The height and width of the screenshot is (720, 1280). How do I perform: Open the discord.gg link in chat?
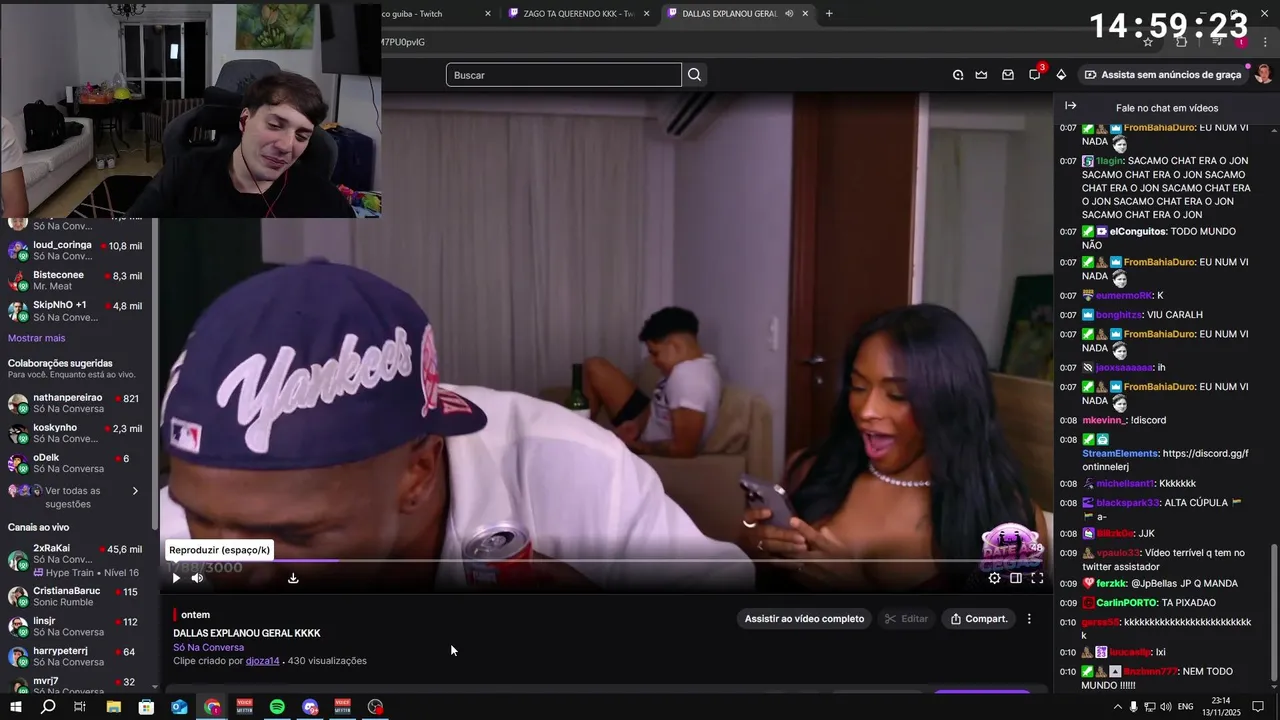click(x=1165, y=460)
